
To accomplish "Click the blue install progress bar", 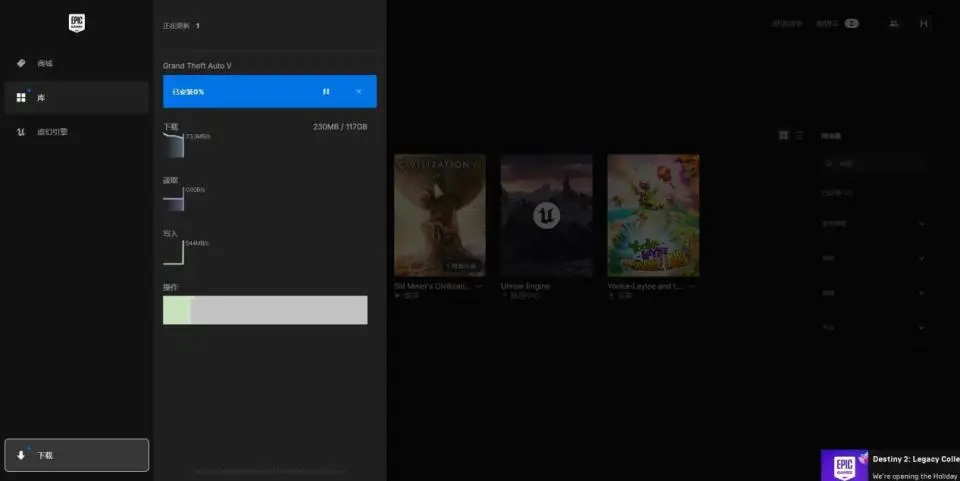I will click(269, 91).
